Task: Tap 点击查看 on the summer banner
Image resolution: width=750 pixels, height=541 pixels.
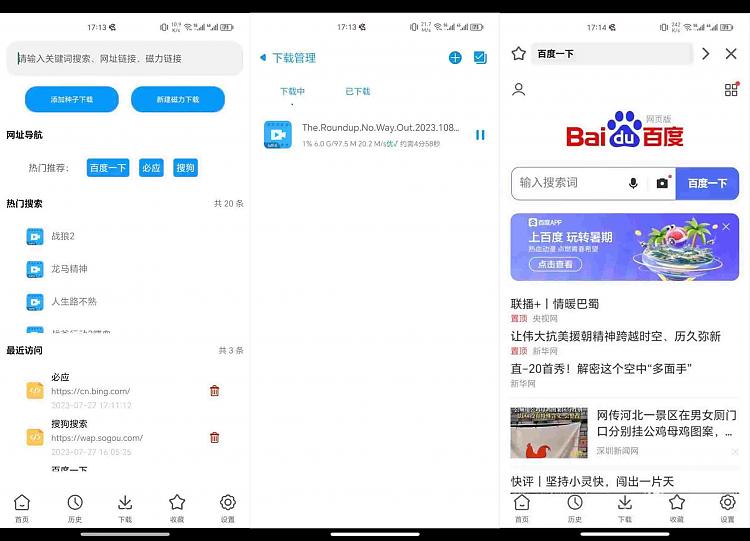Action: 555,265
